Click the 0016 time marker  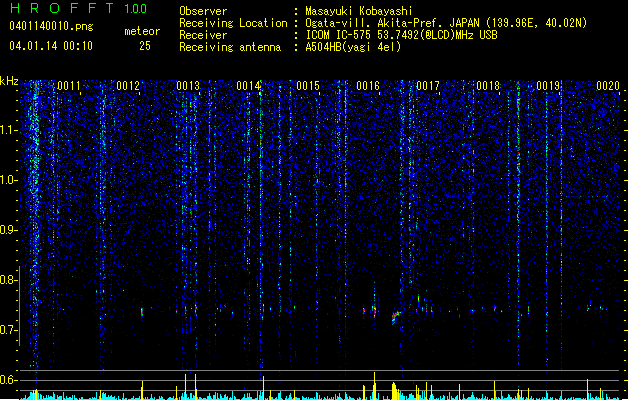coord(368,86)
